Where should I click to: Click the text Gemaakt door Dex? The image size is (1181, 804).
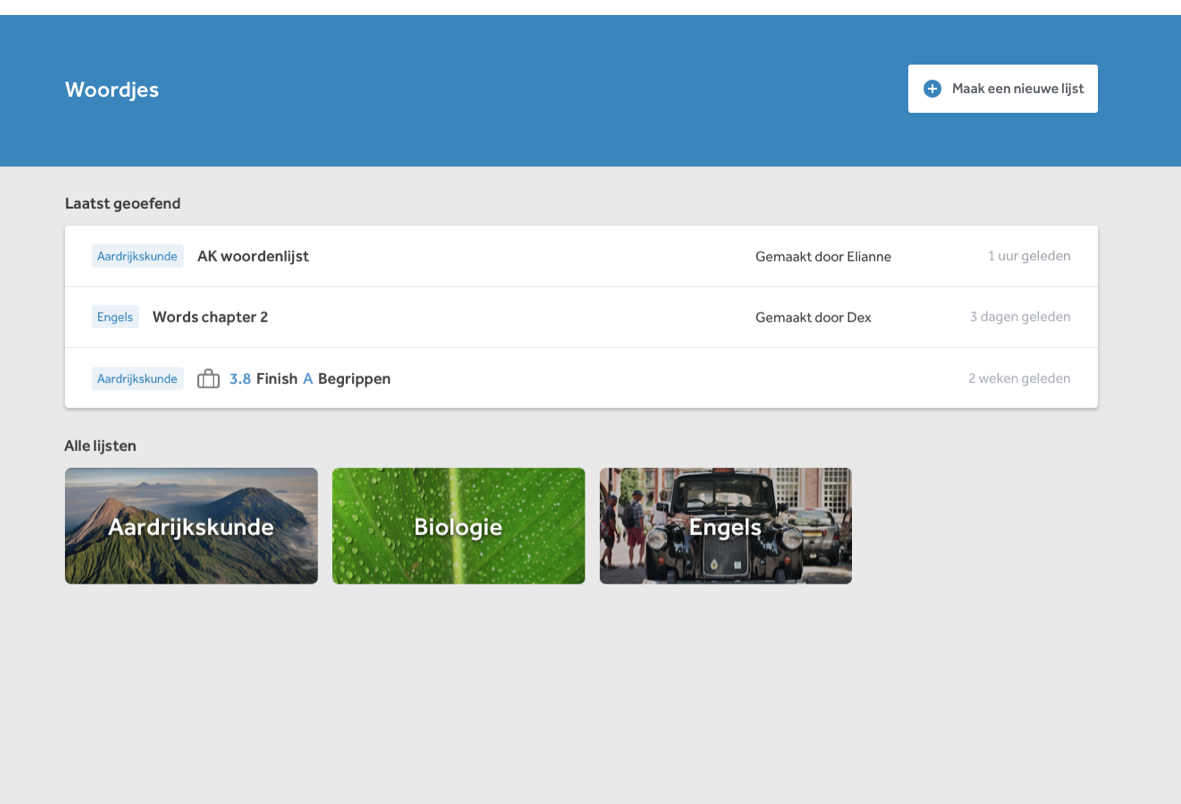tap(813, 318)
